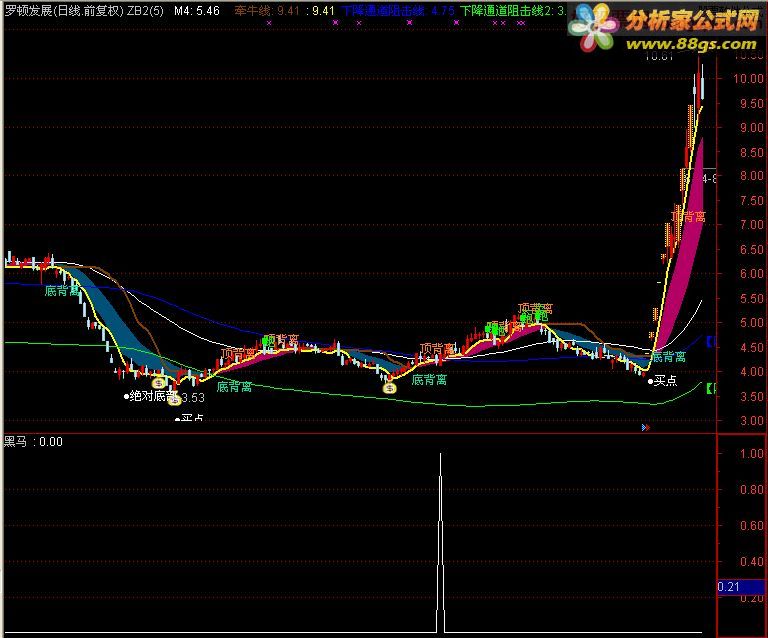Click the 1.00 label on lower axis
The height and width of the screenshot is (638, 768).
point(751,453)
